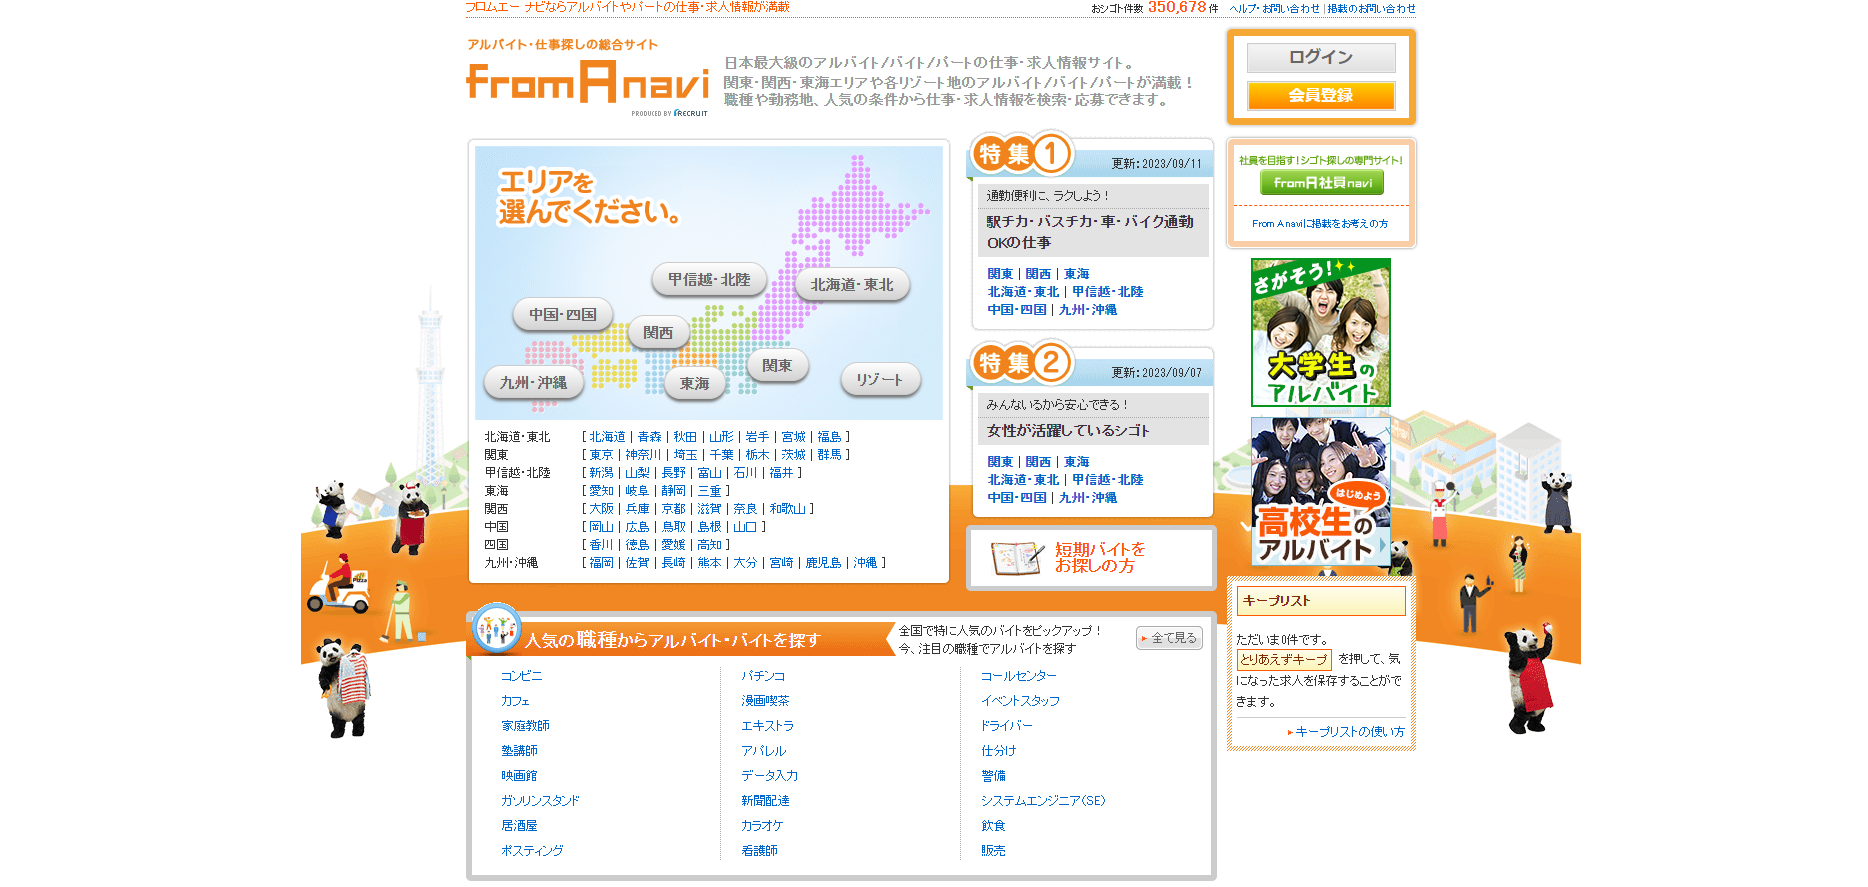Open the コンビニ job category

[521, 676]
